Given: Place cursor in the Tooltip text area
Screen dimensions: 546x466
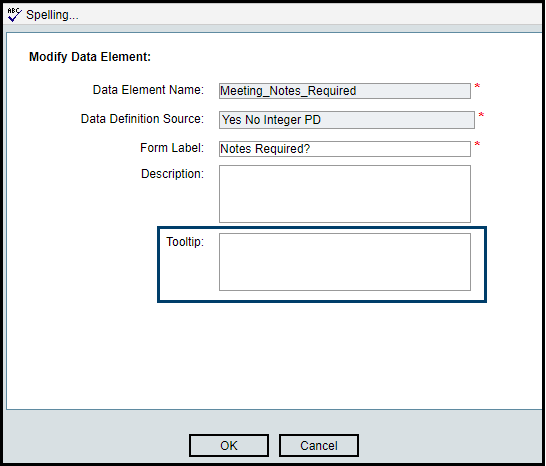Looking at the screenshot, I should pyautogui.click(x=345, y=262).
